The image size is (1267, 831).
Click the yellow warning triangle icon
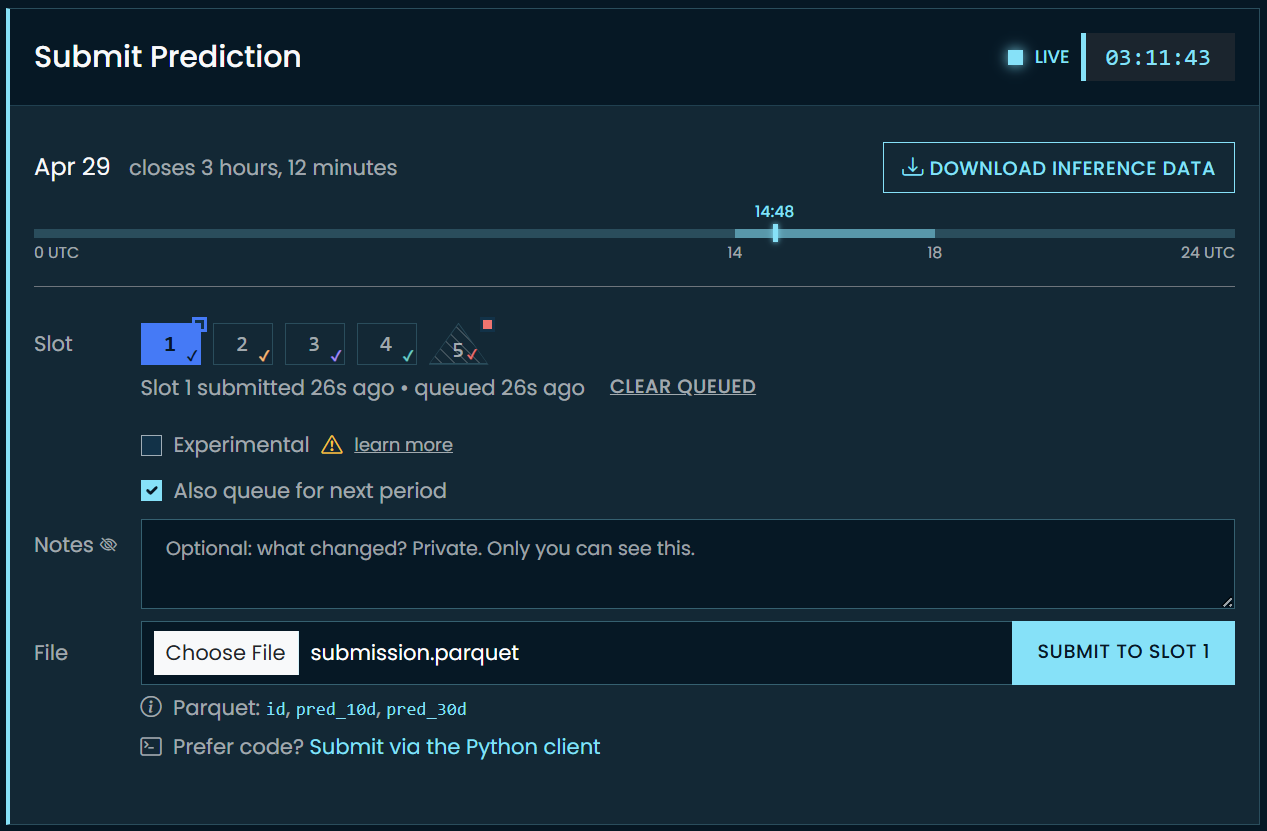[332, 445]
